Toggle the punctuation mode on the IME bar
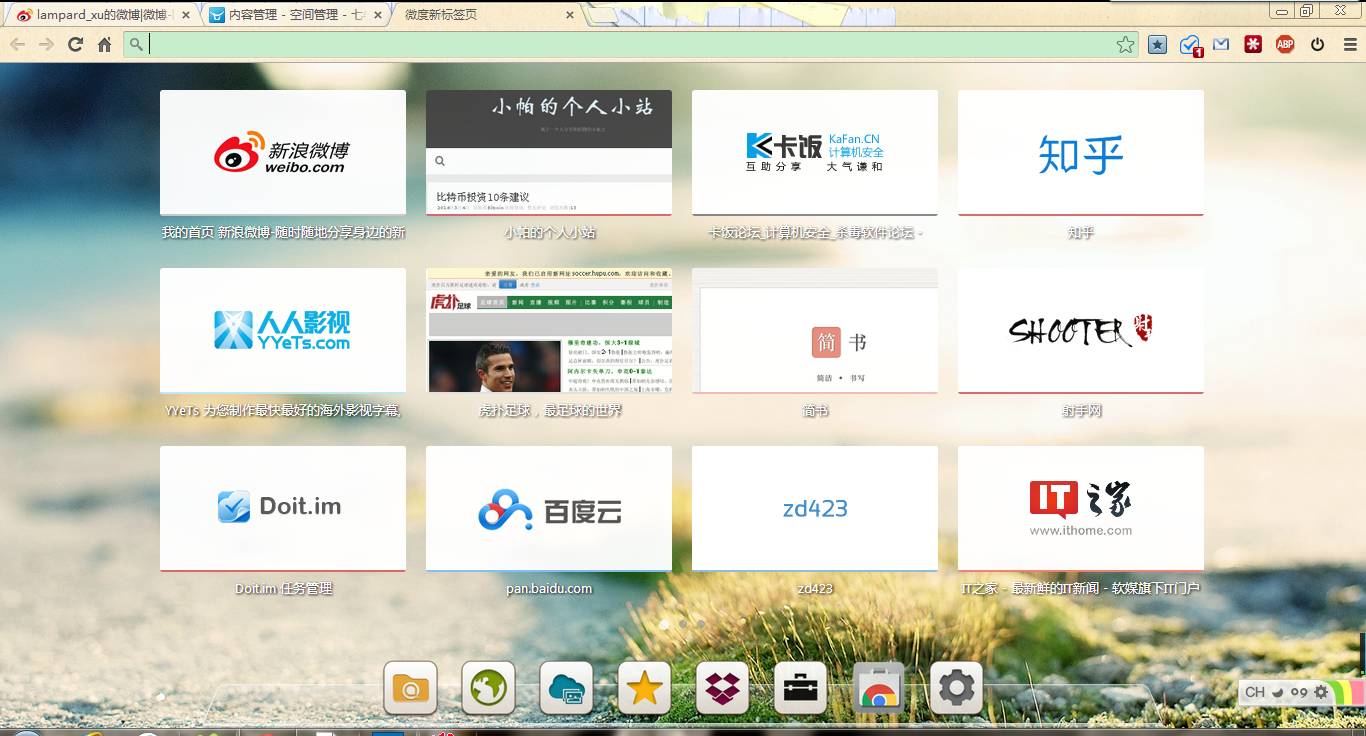The width and height of the screenshot is (1366, 736). pyautogui.click(x=1299, y=692)
